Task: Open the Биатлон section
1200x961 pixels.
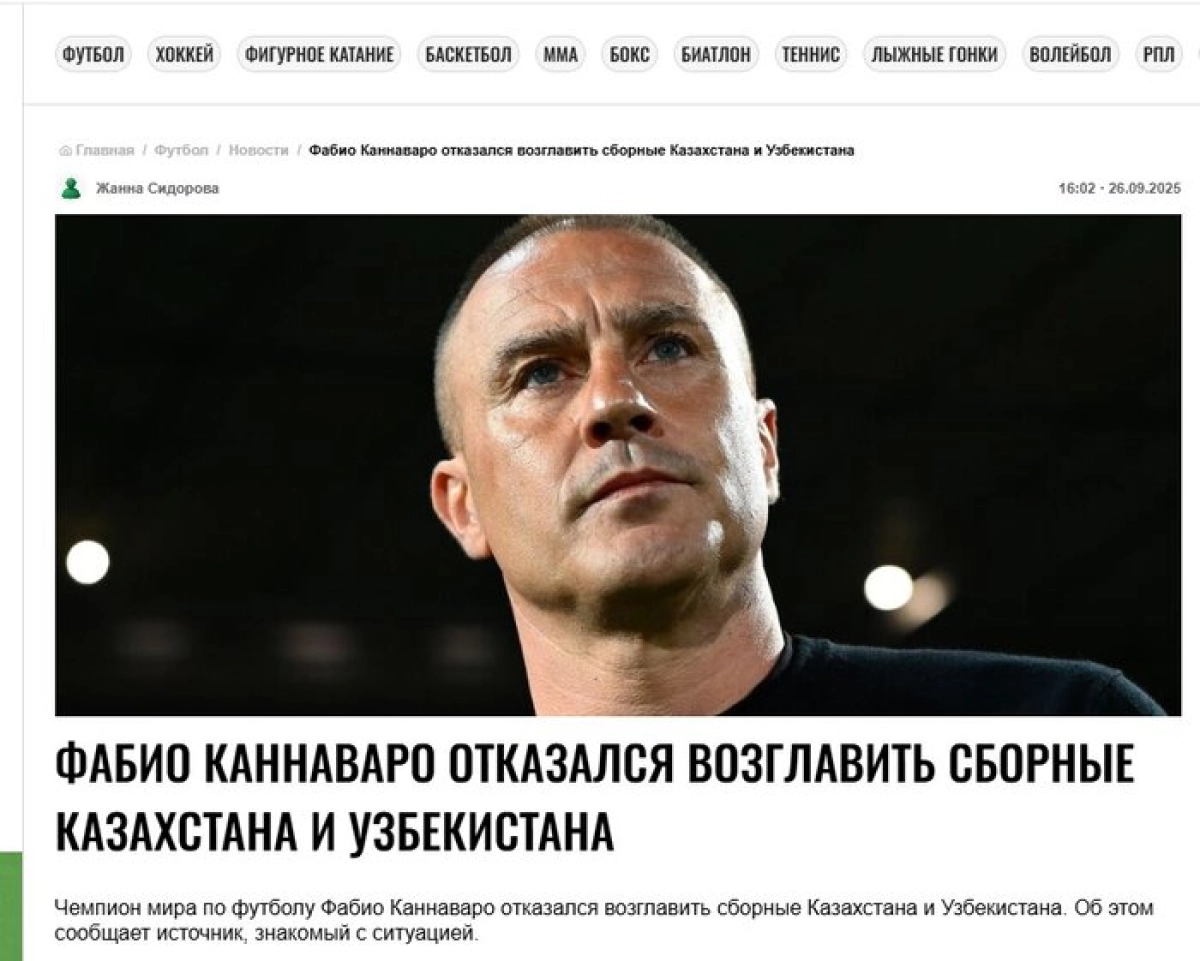Action: tap(716, 55)
